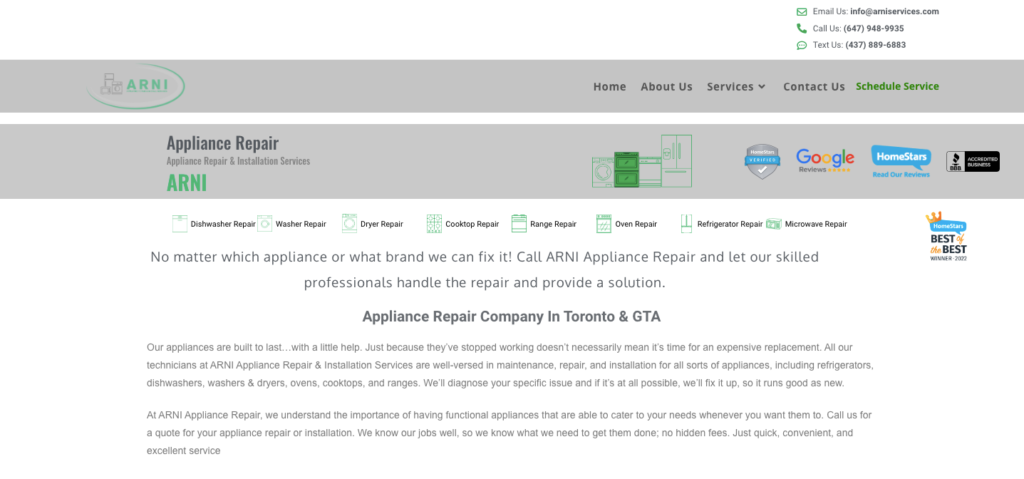Click the oven icon
The width and height of the screenshot is (1024, 479).
click(x=604, y=223)
